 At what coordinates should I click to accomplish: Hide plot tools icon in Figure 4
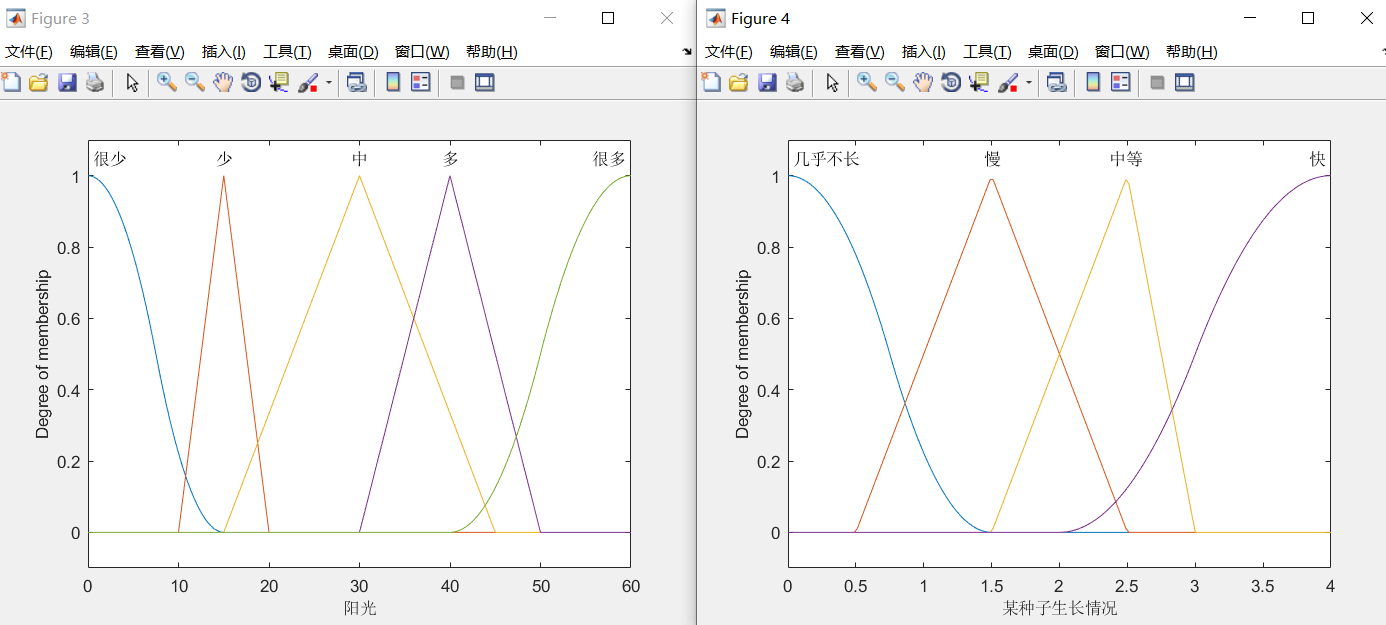tap(1157, 83)
